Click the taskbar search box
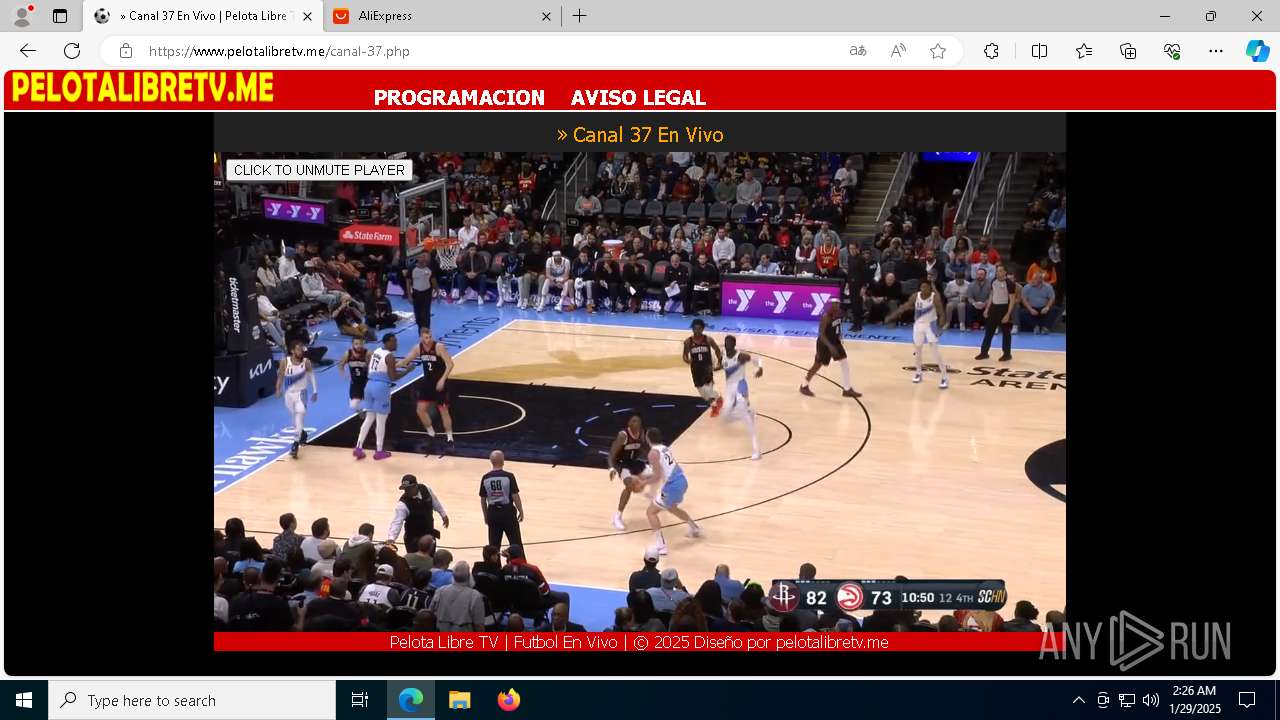The width and height of the screenshot is (1280, 720). [192, 700]
